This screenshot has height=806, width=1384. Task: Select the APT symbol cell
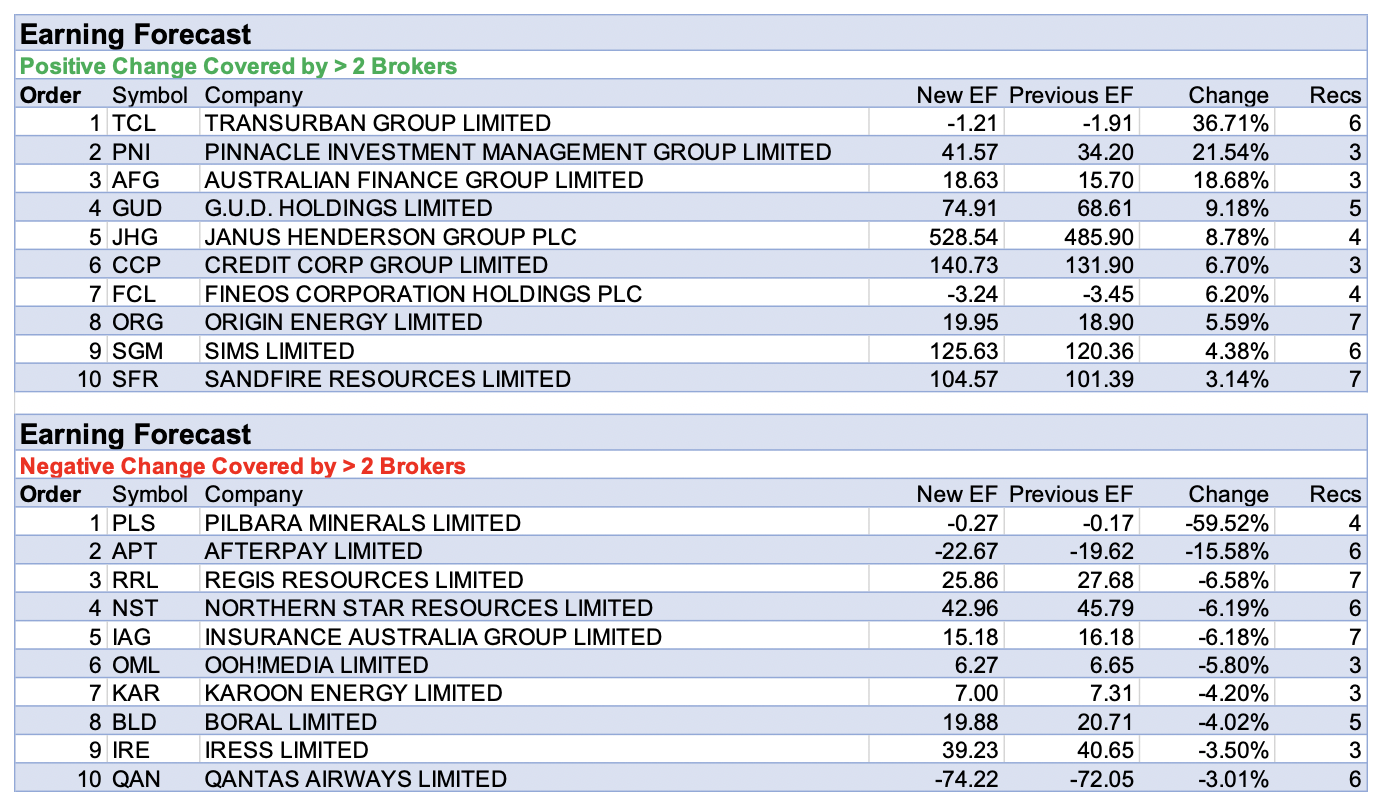(x=135, y=551)
